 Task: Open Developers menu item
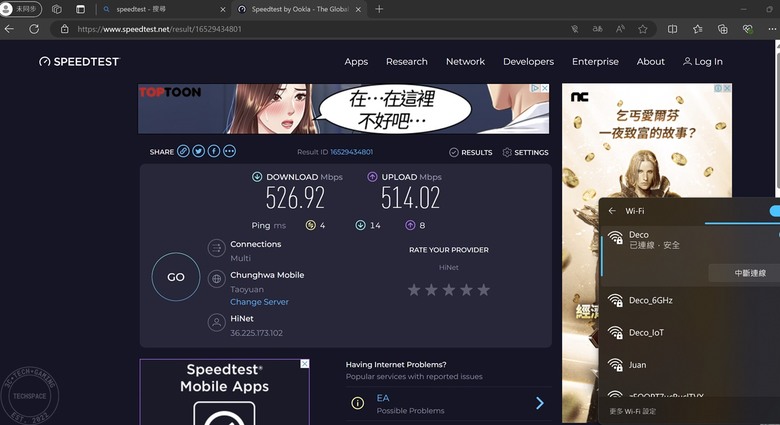point(528,62)
